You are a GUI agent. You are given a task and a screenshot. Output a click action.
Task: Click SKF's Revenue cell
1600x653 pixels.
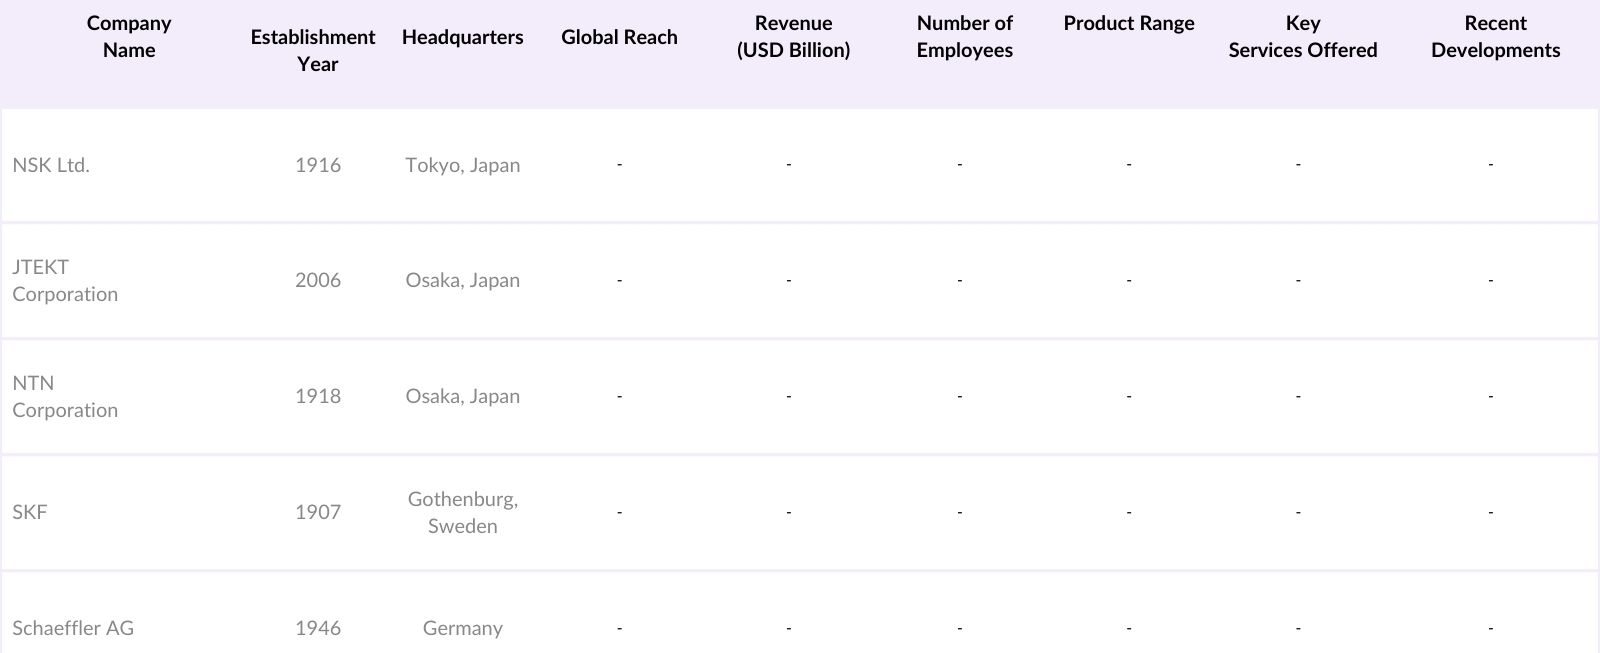click(789, 512)
